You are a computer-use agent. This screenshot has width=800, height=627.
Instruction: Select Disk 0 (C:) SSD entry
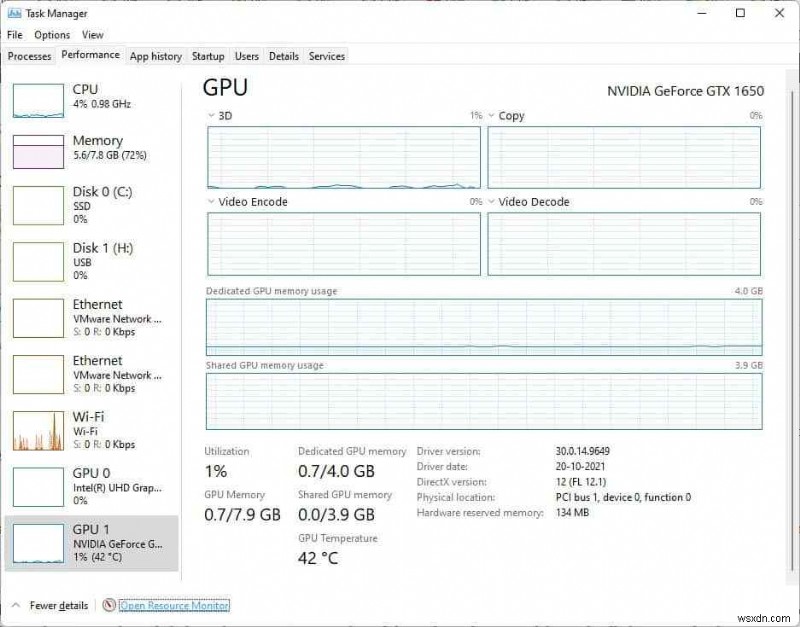90,204
